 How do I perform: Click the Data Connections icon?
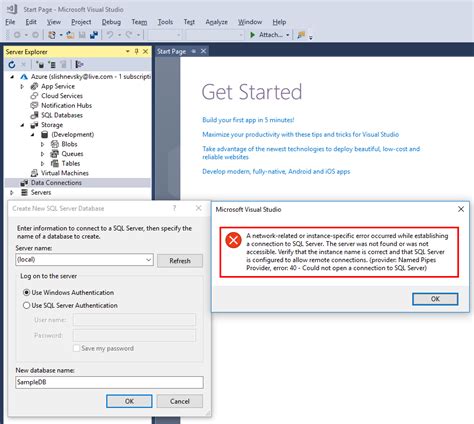click(24, 183)
